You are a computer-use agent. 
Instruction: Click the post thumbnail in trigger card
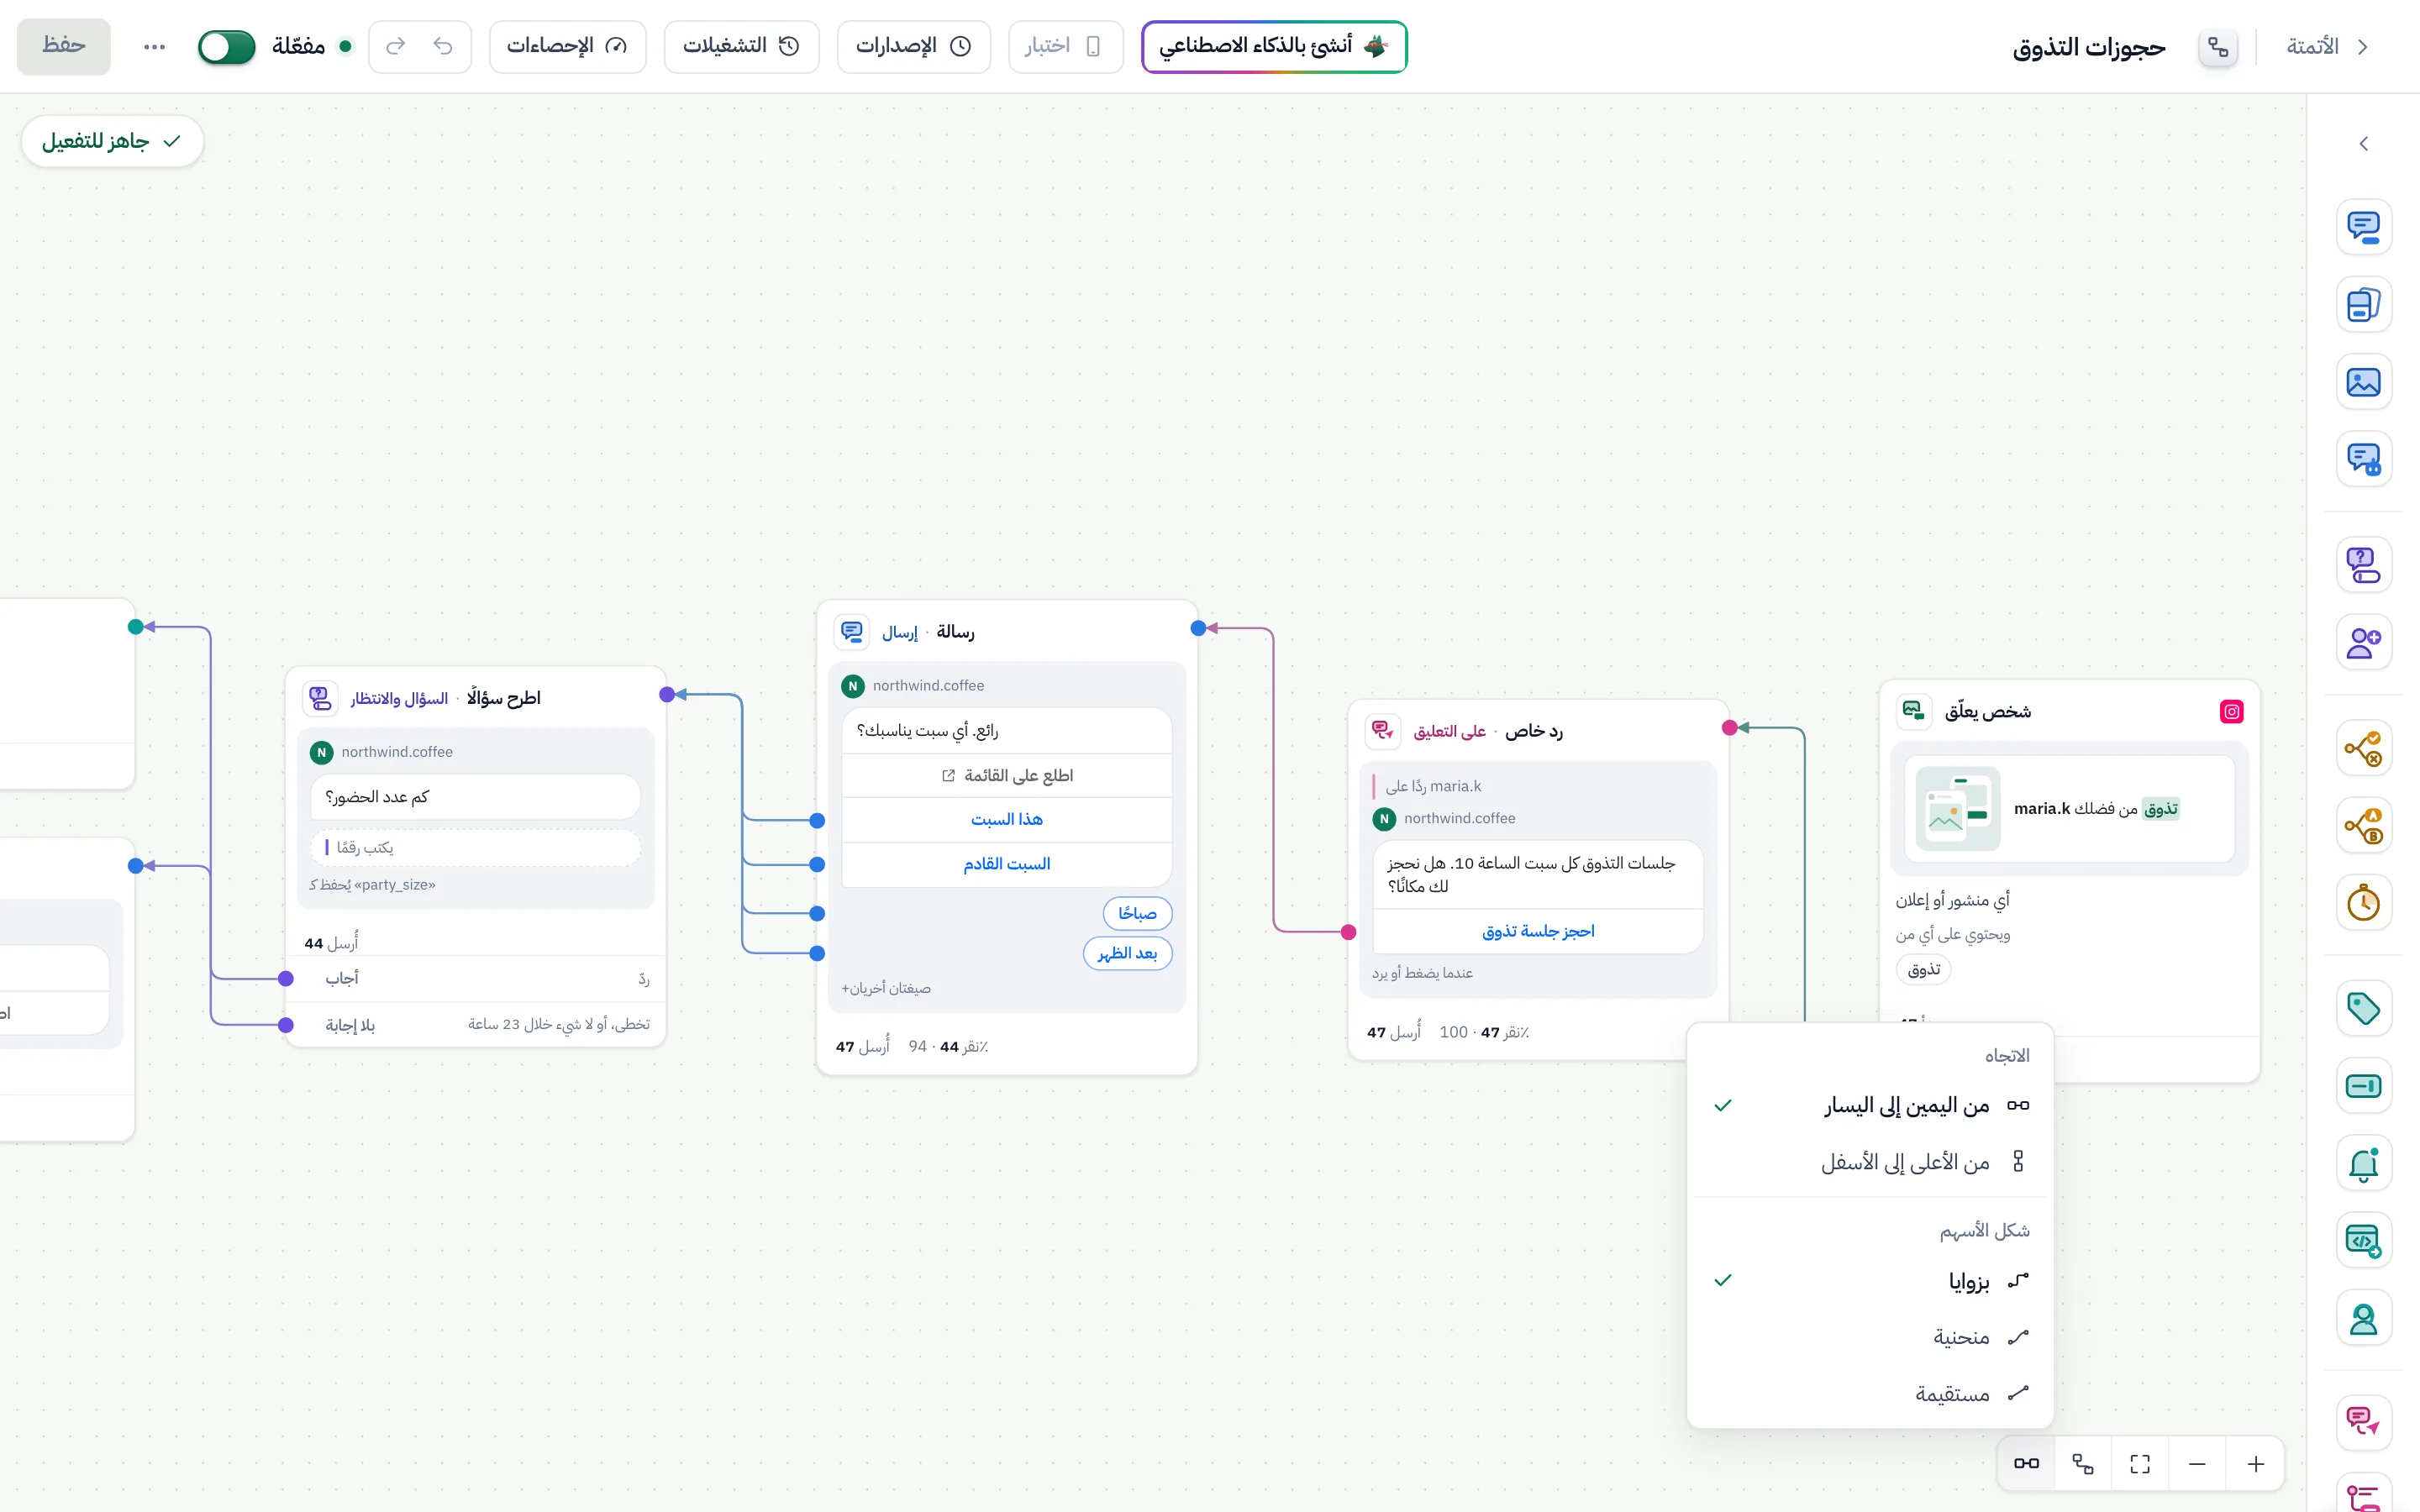[x=1958, y=808]
